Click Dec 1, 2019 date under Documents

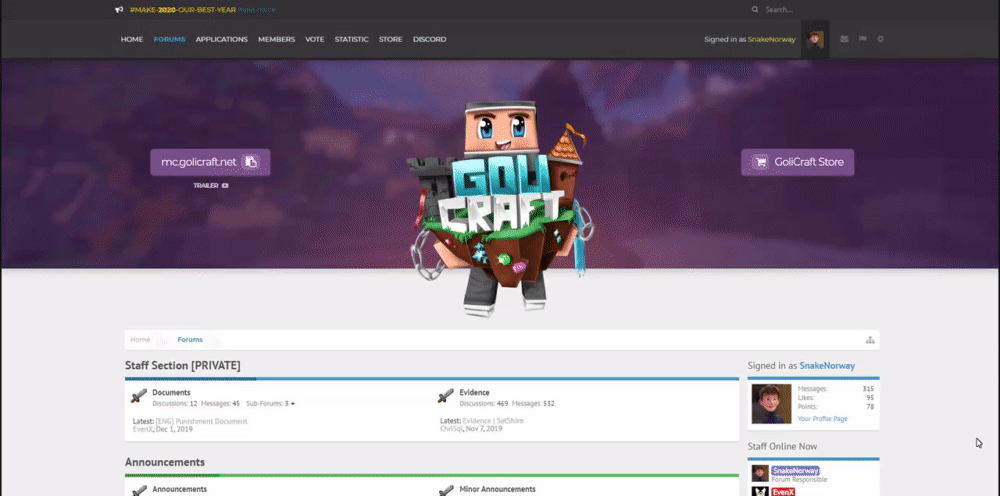[x=174, y=430]
